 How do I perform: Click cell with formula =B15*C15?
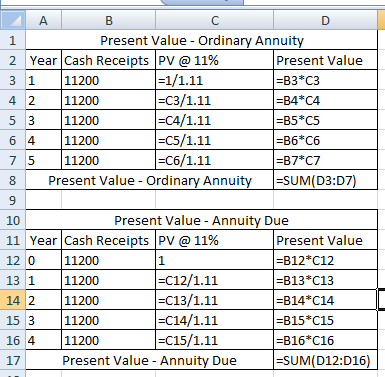point(326,320)
